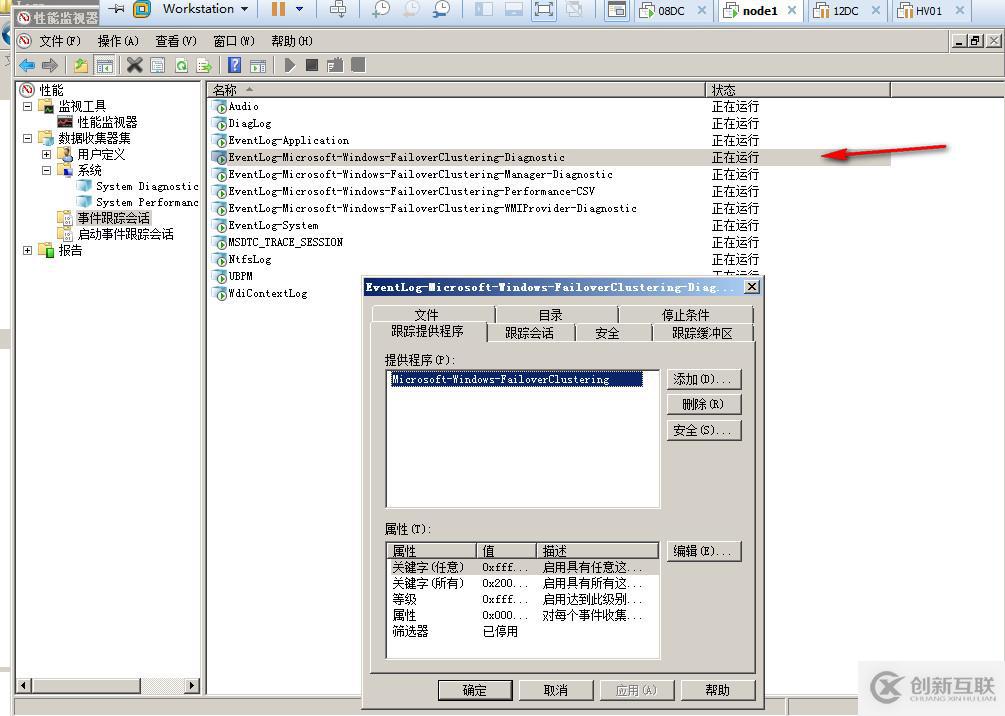Click the back arrow toolbar icon
Screen dimensions: 1005x716
(27, 65)
